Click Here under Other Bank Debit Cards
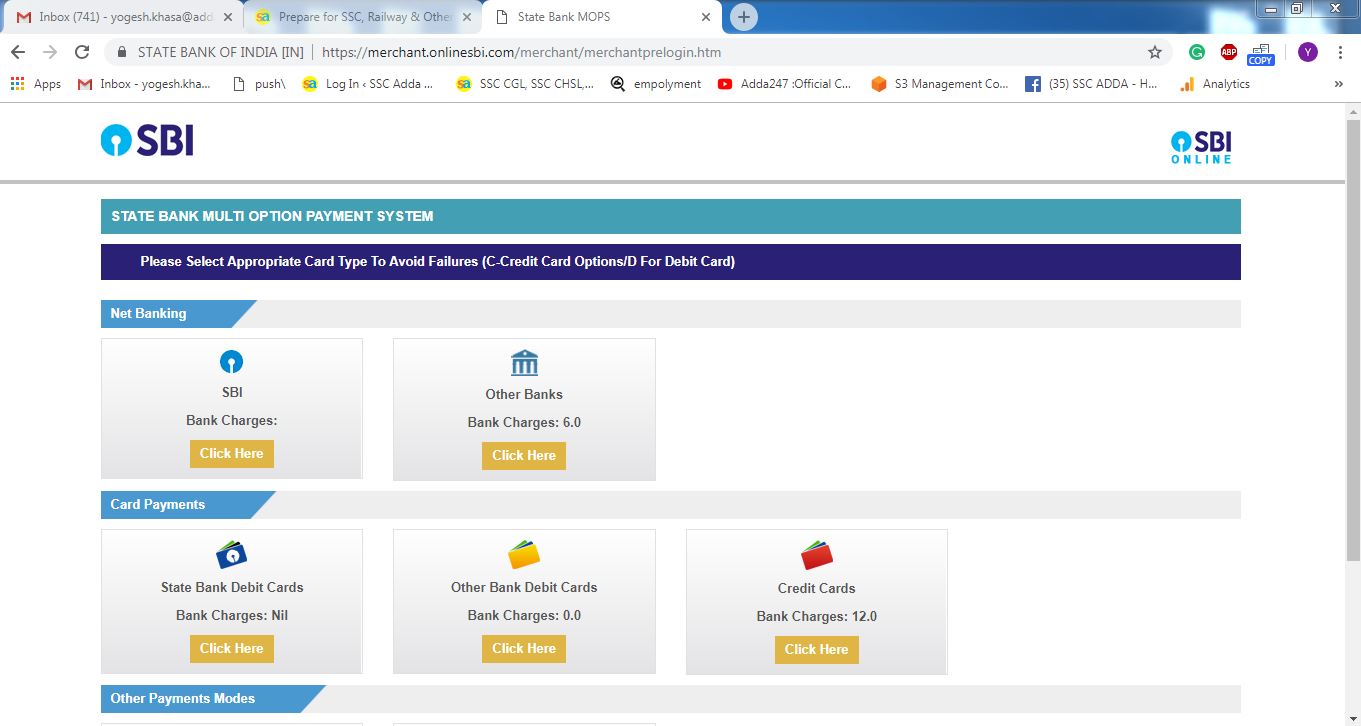Image resolution: width=1361 pixels, height=726 pixels. point(524,648)
